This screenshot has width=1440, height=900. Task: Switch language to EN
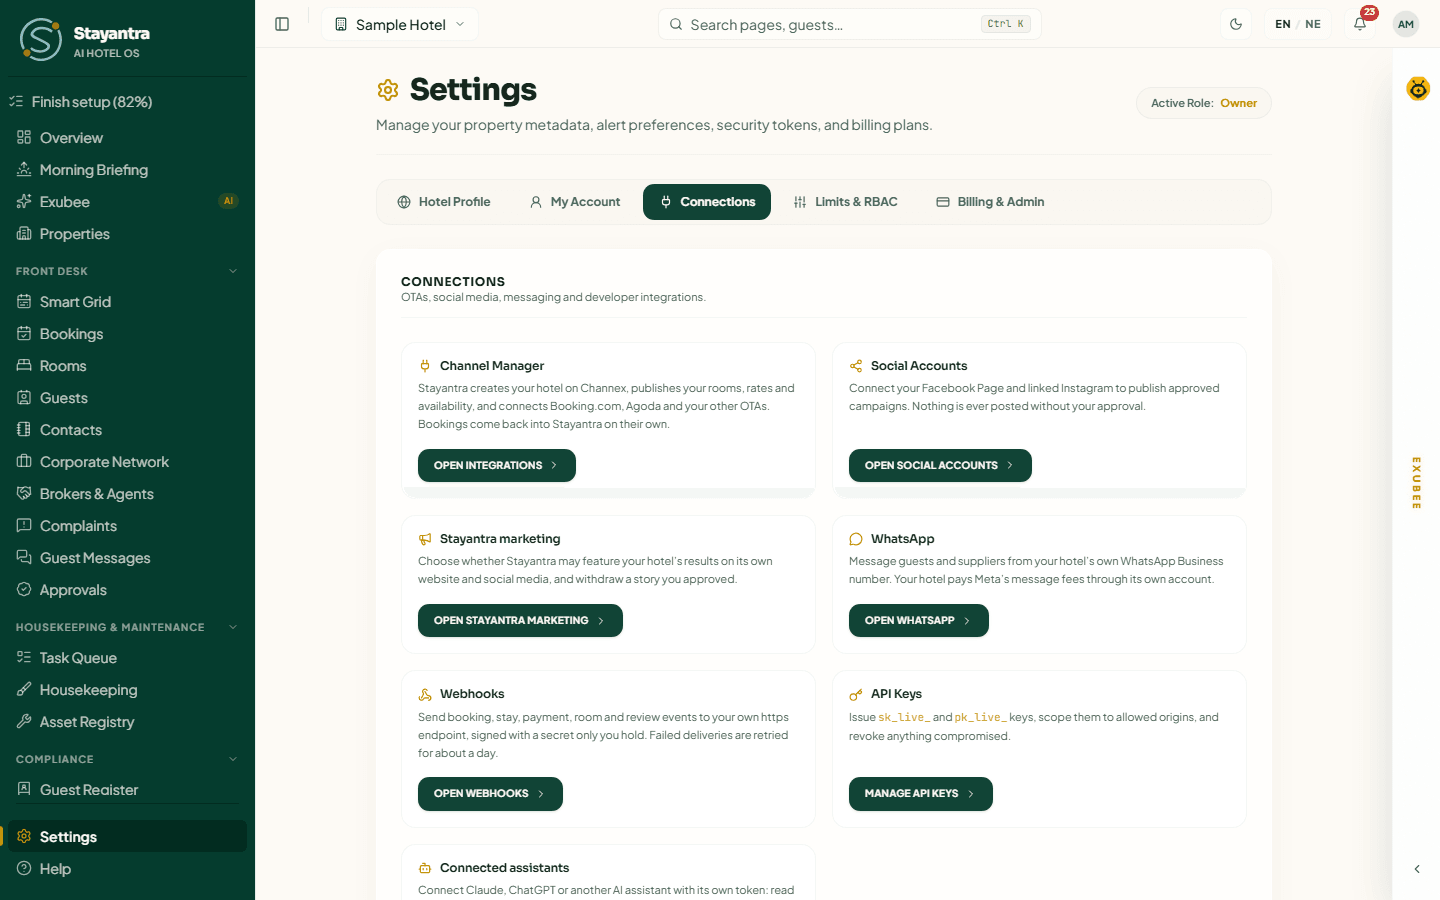tap(1283, 24)
